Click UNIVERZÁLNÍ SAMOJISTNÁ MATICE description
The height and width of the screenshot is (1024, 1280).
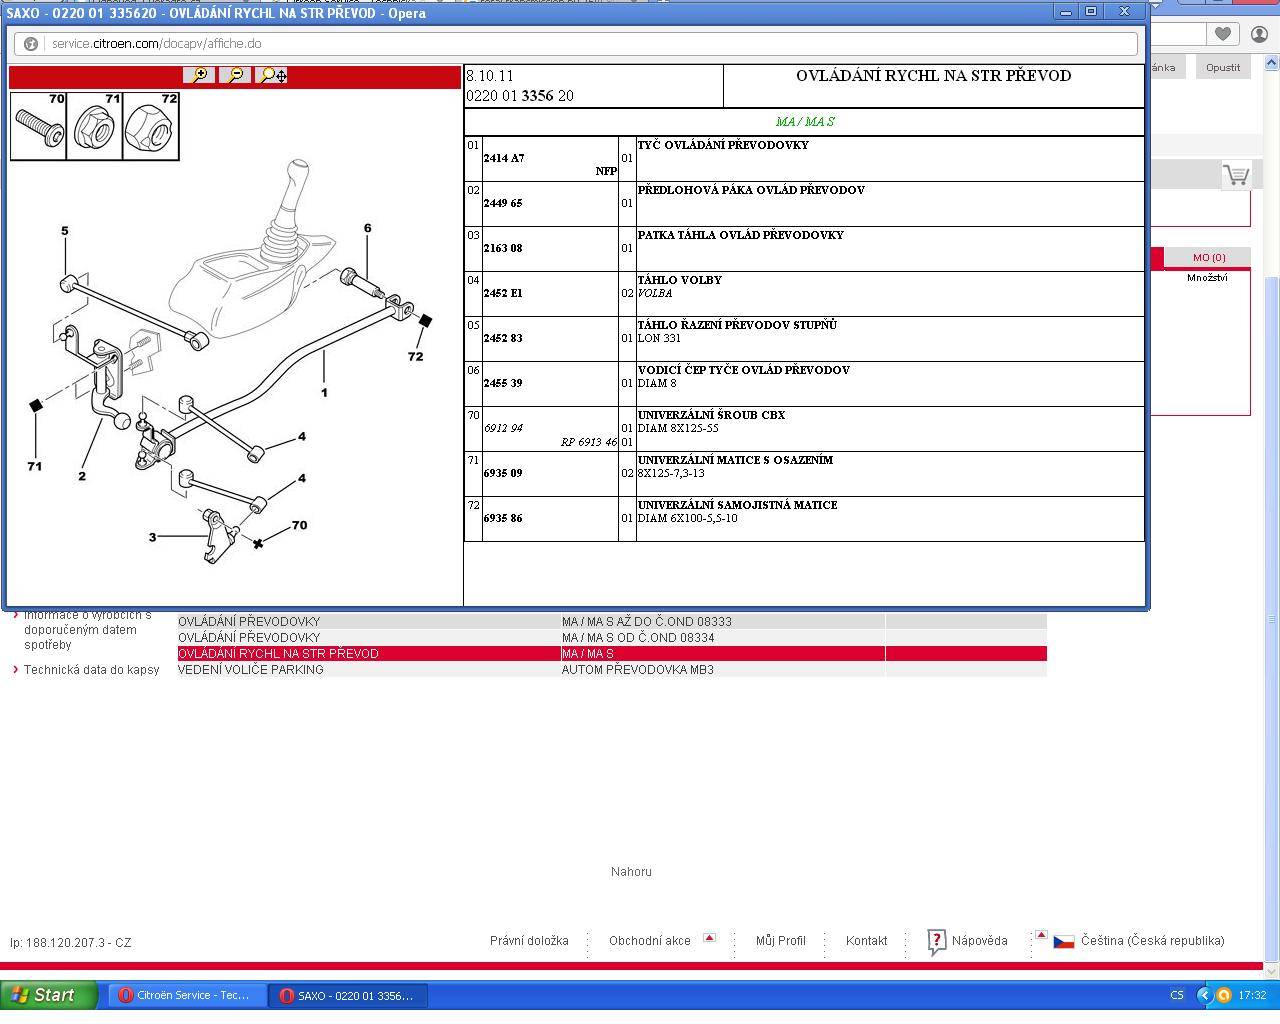click(x=737, y=505)
